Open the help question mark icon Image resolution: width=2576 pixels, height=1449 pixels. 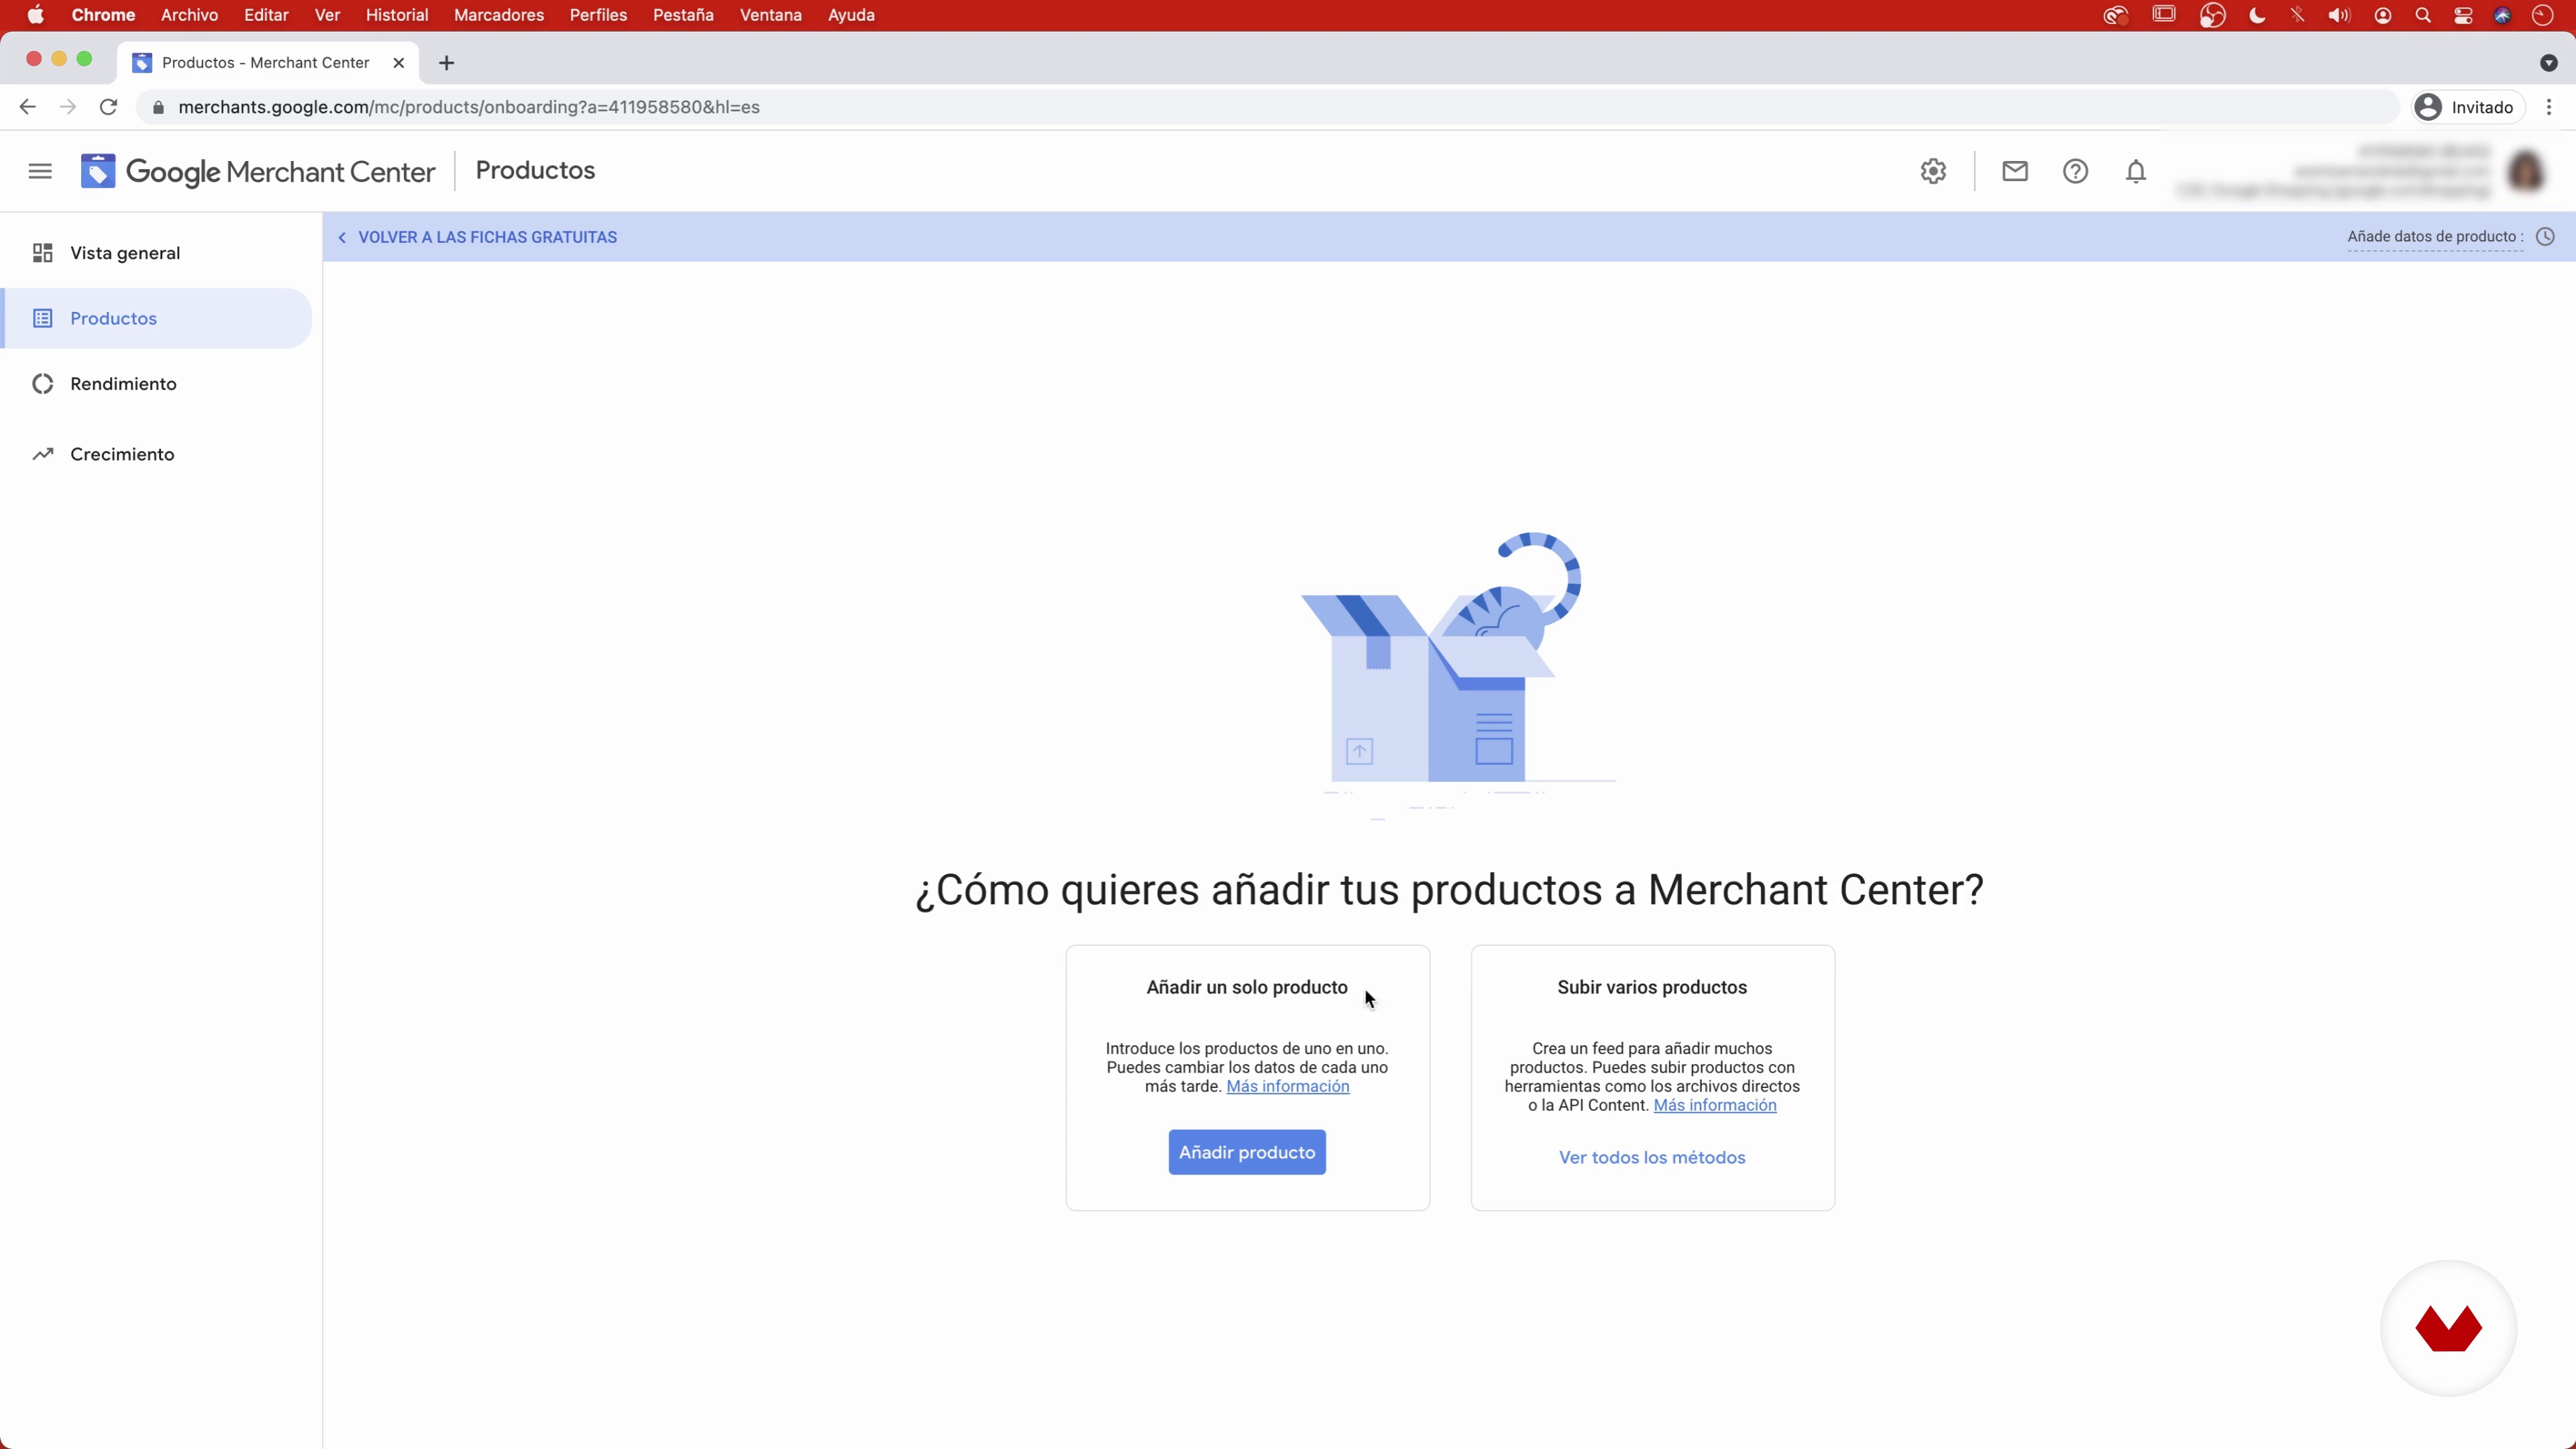(2075, 171)
